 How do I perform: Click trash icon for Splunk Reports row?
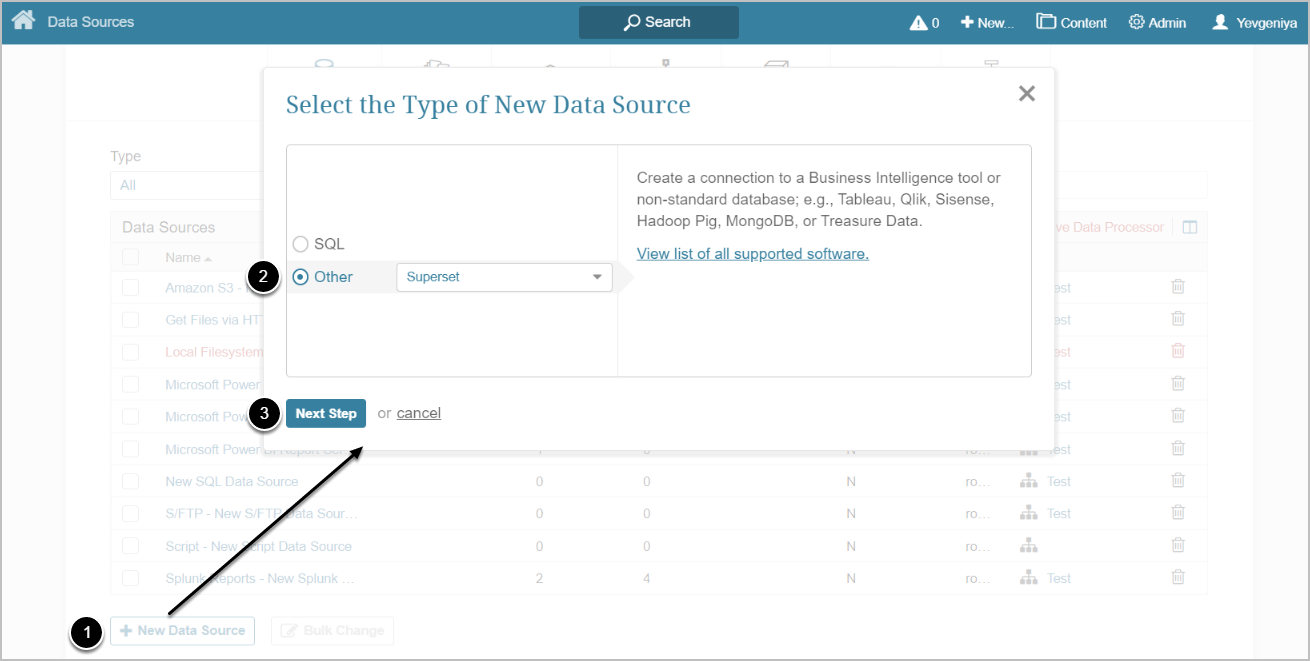point(1178,578)
